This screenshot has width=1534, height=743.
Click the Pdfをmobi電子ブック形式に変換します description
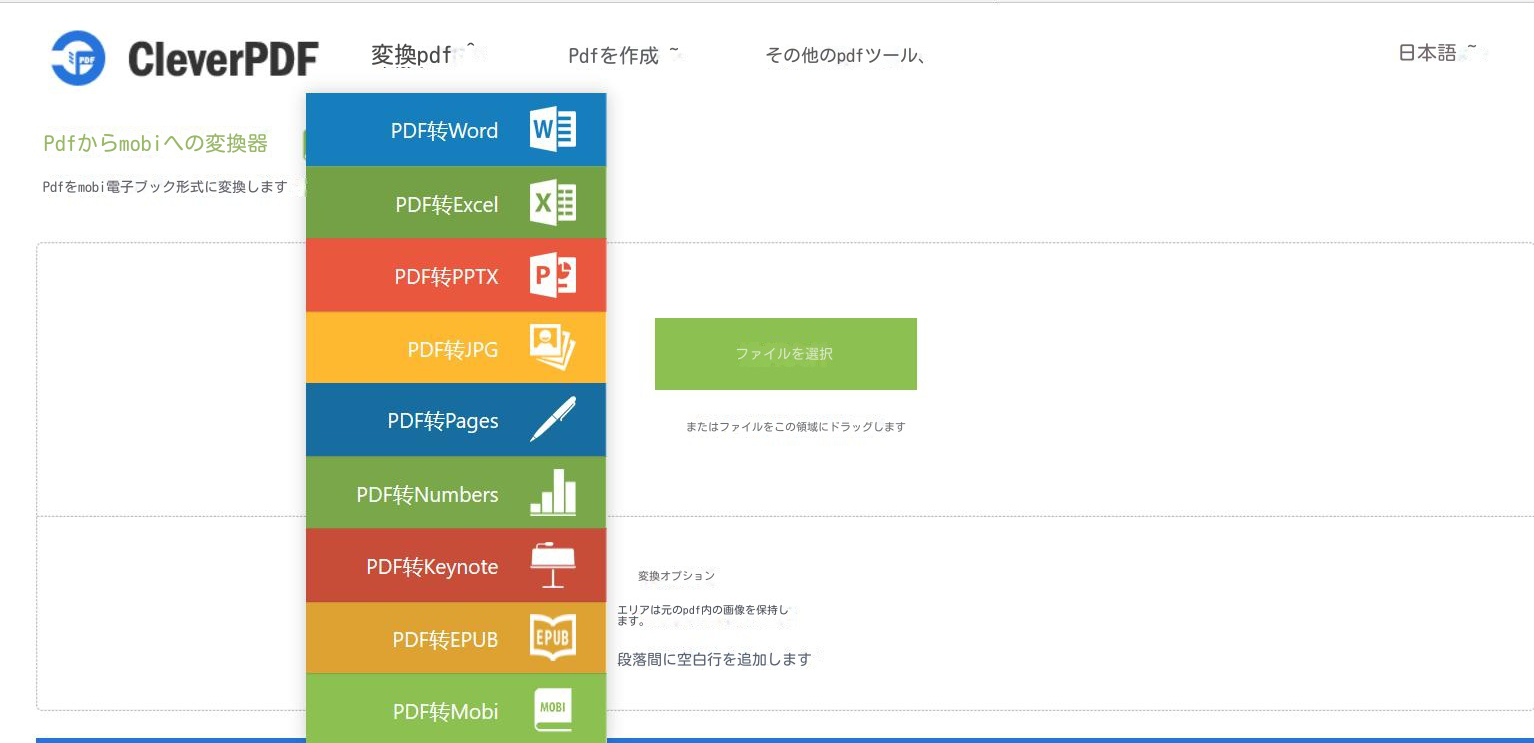(x=165, y=187)
